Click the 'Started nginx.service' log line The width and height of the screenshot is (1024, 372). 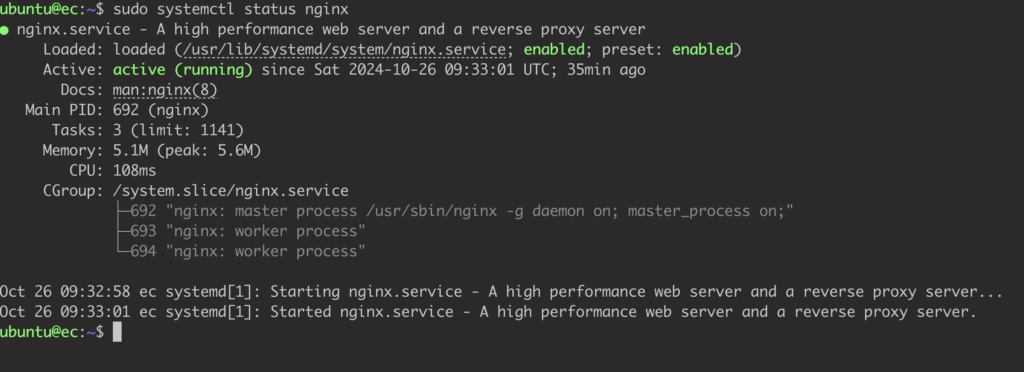488,312
